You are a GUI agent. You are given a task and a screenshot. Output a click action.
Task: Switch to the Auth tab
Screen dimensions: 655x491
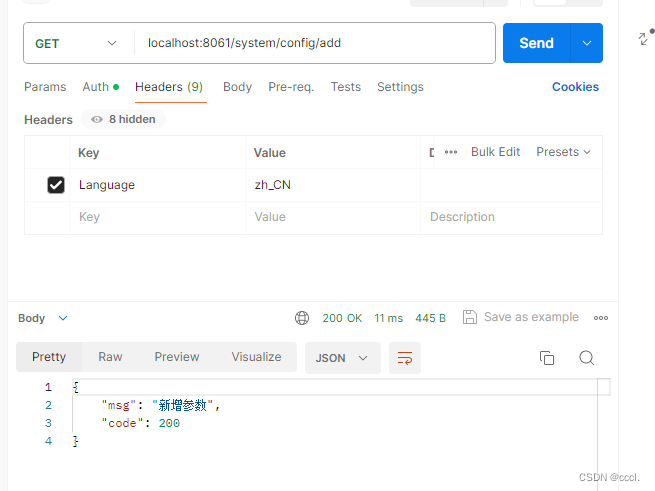(x=101, y=87)
